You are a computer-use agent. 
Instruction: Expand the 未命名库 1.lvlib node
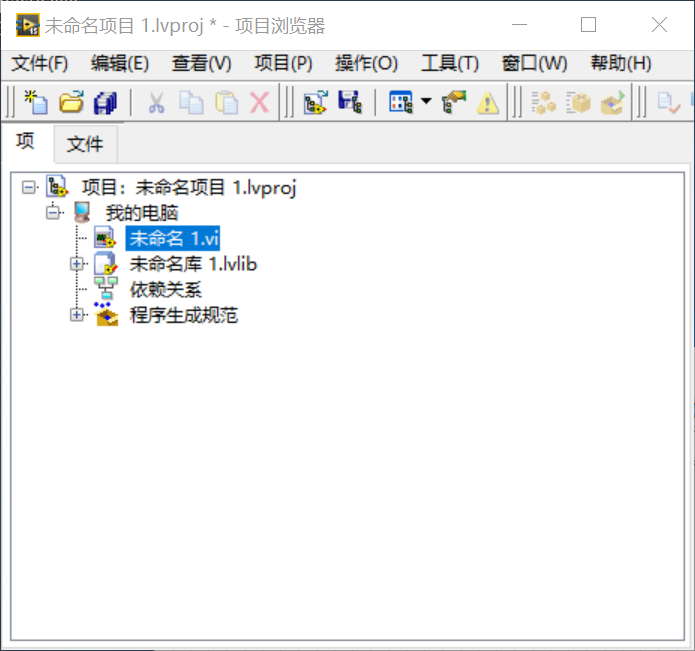point(77,264)
